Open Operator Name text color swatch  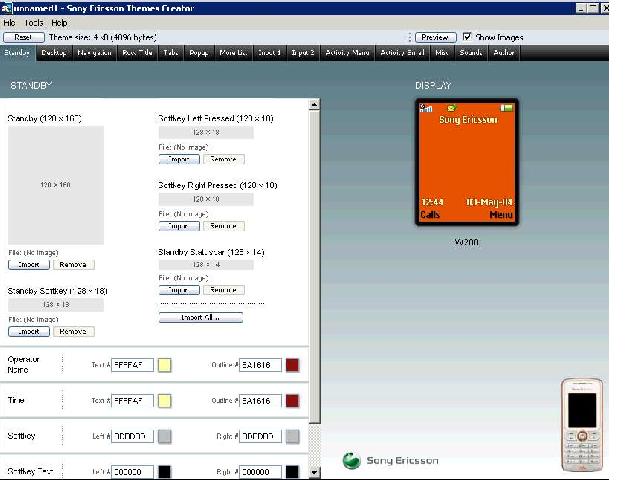tap(164, 365)
